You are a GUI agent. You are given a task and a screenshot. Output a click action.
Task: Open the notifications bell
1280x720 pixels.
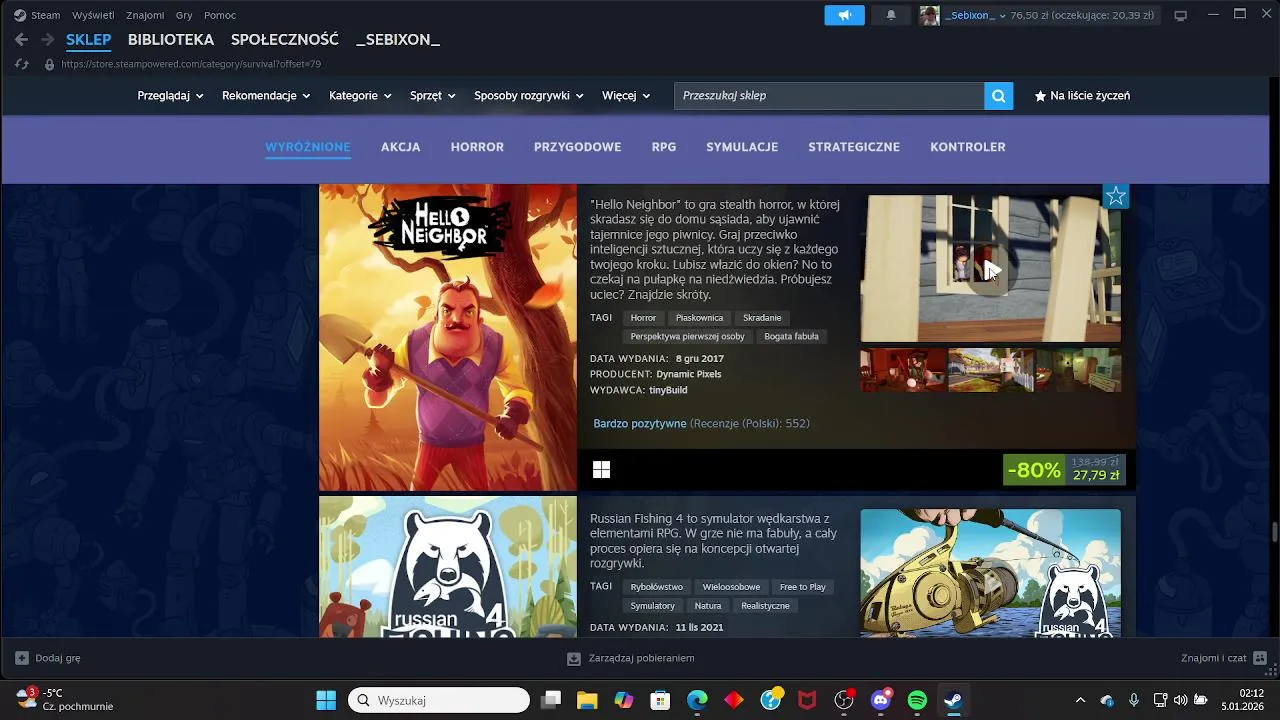(x=891, y=15)
